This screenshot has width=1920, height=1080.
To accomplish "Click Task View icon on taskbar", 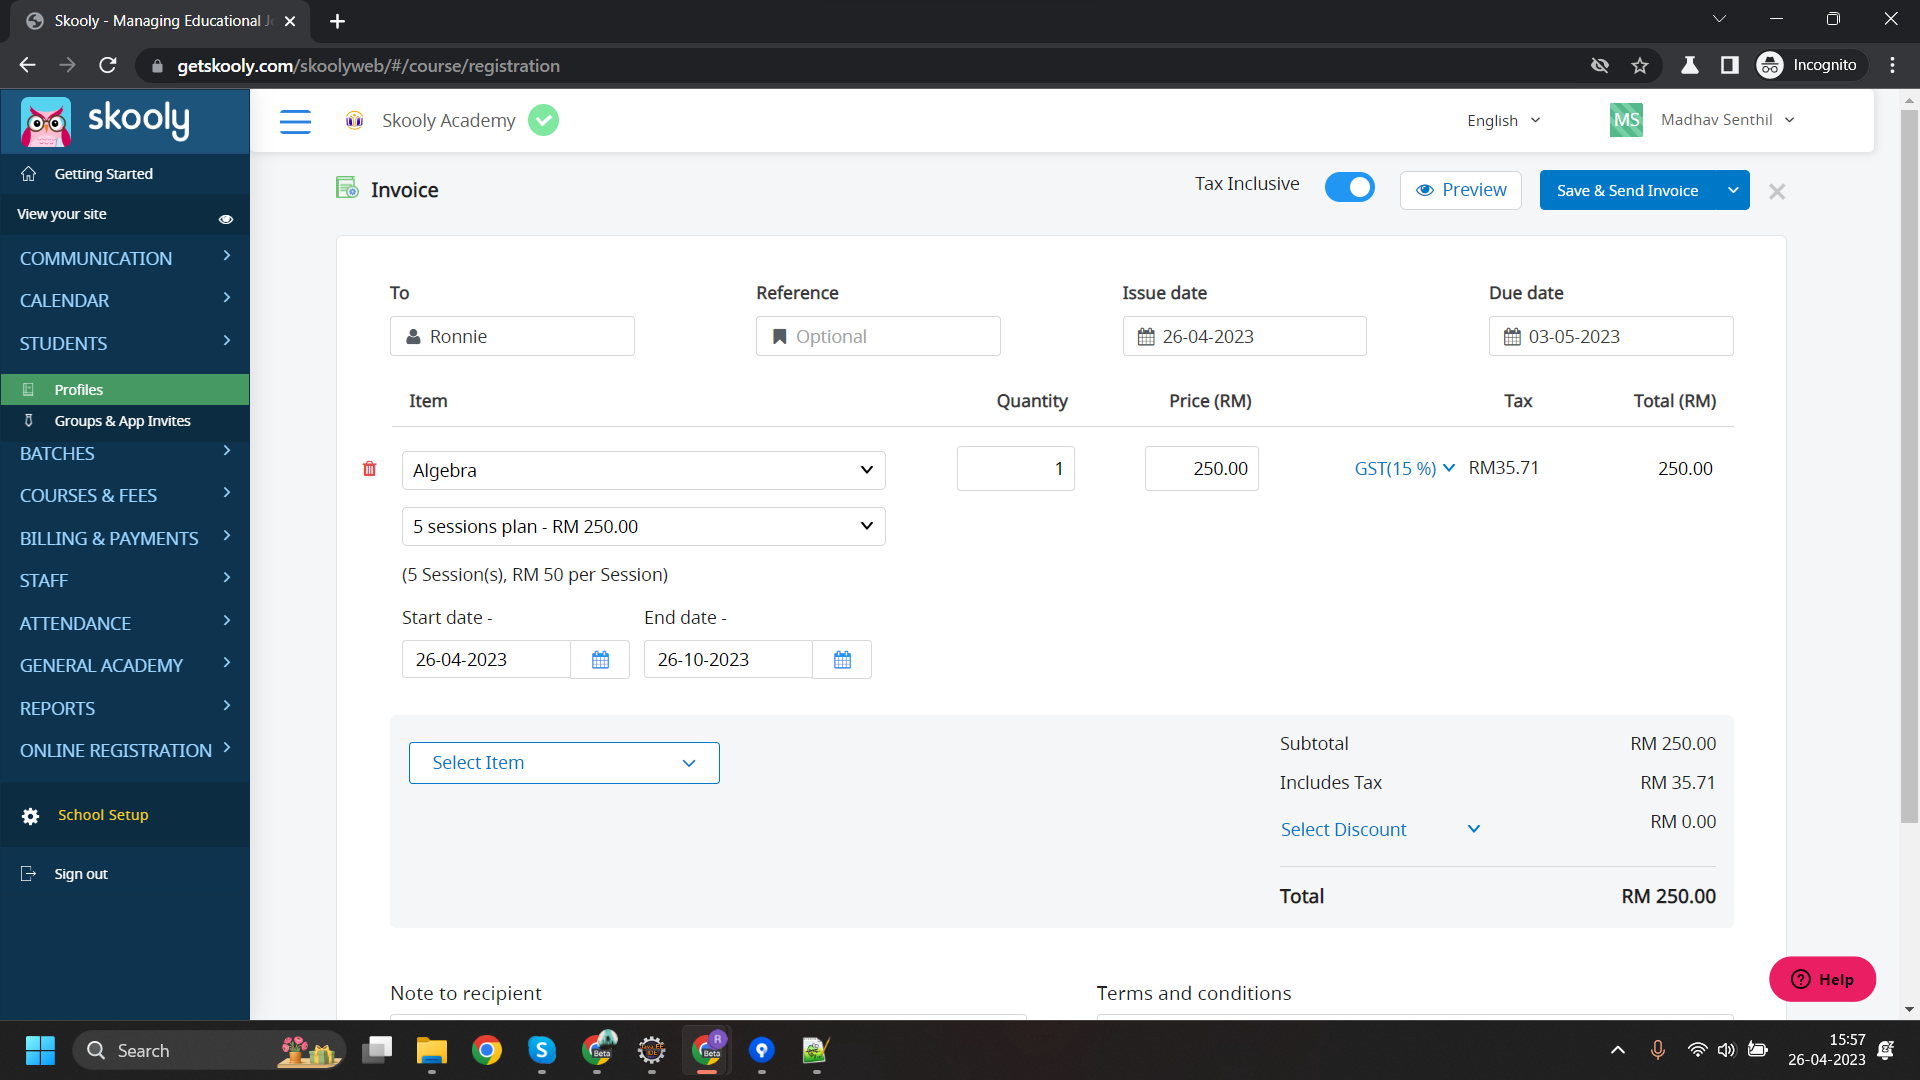I will (377, 1050).
